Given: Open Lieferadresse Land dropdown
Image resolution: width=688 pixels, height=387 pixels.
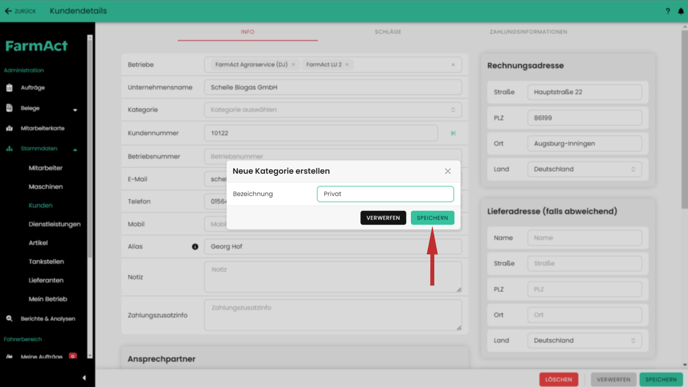Looking at the screenshot, I should (584, 340).
